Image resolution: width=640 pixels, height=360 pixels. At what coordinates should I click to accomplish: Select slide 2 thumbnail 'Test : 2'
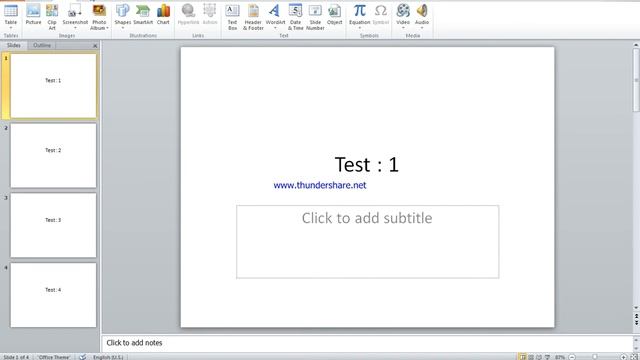point(53,156)
